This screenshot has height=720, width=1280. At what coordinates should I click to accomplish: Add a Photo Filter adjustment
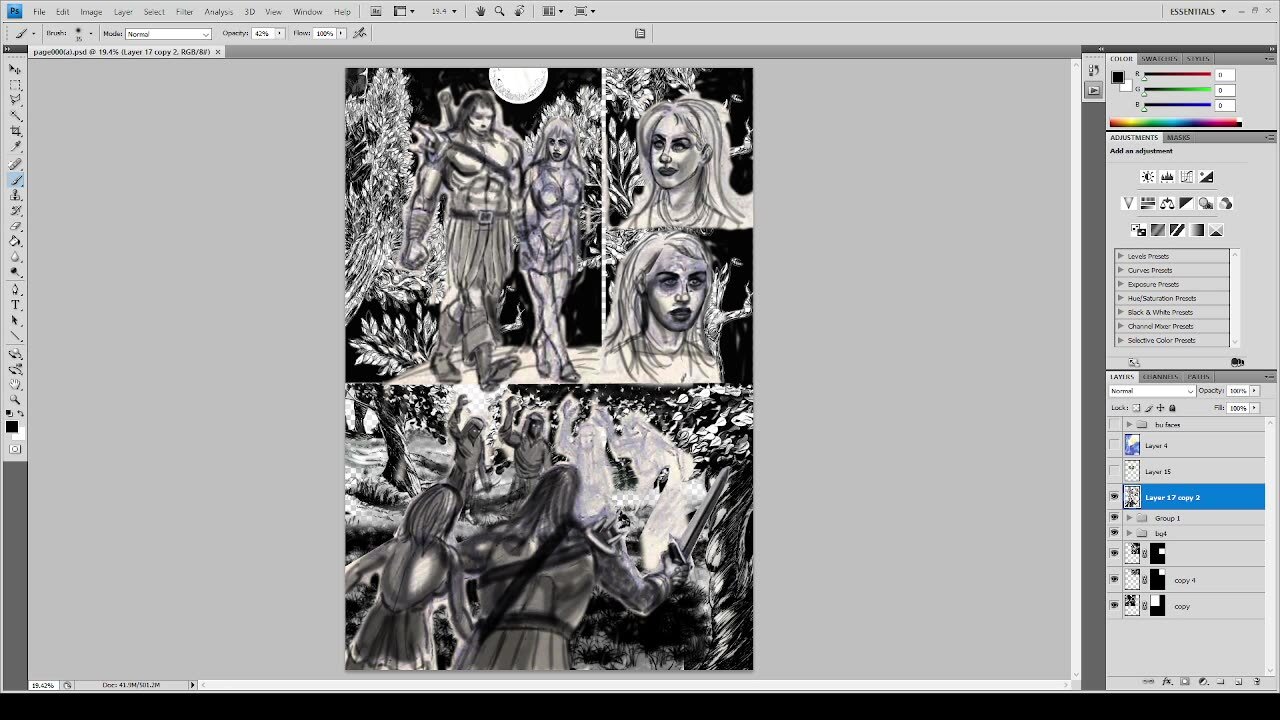[x=1206, y=203]
